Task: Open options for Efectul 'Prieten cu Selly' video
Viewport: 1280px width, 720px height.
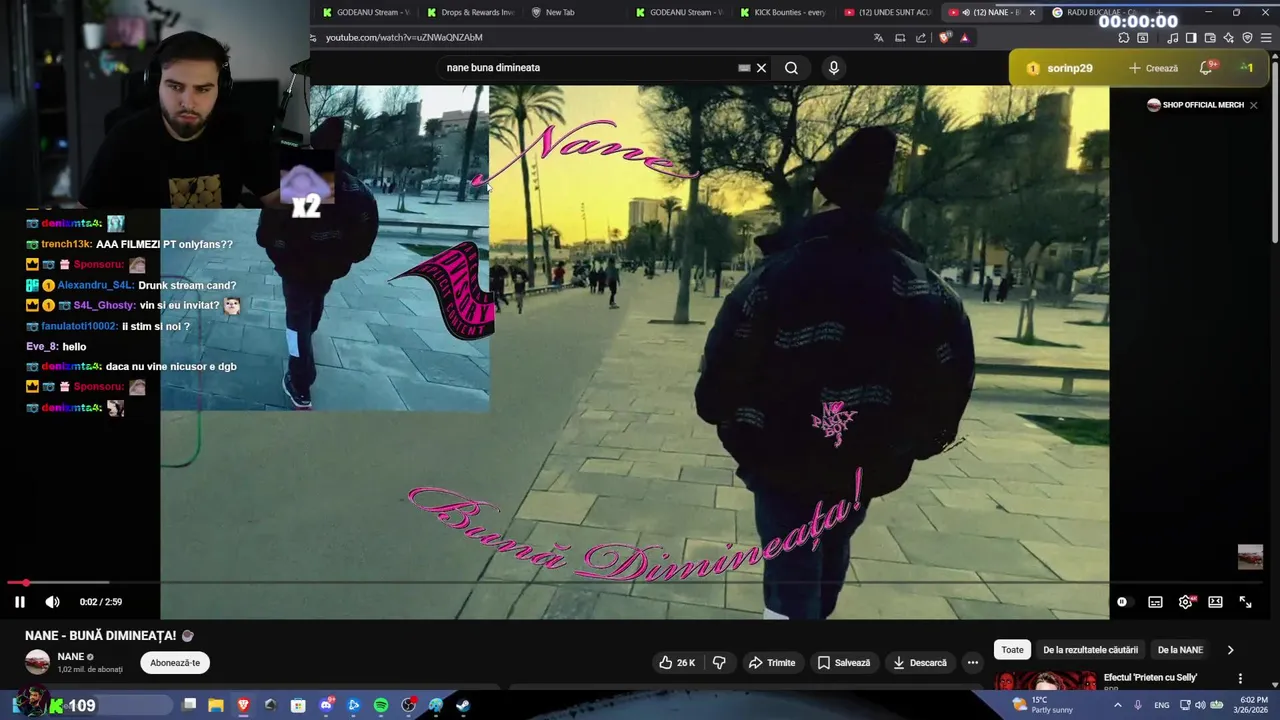Action: tap(1240, 678)
